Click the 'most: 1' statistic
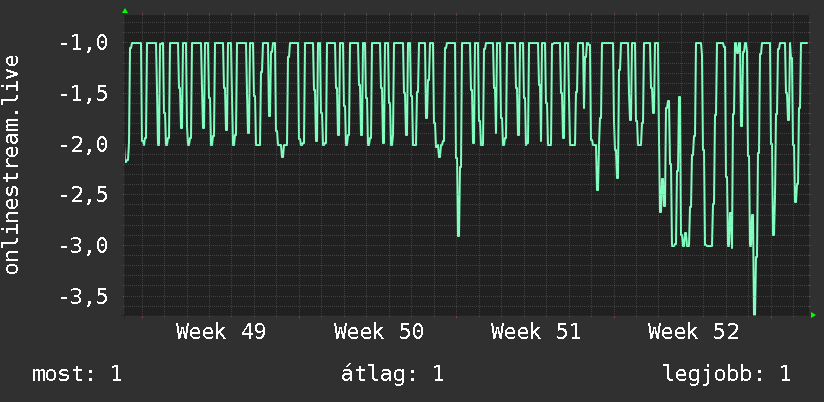This screenshot has height=402, width=824. [x=77, y=374]
